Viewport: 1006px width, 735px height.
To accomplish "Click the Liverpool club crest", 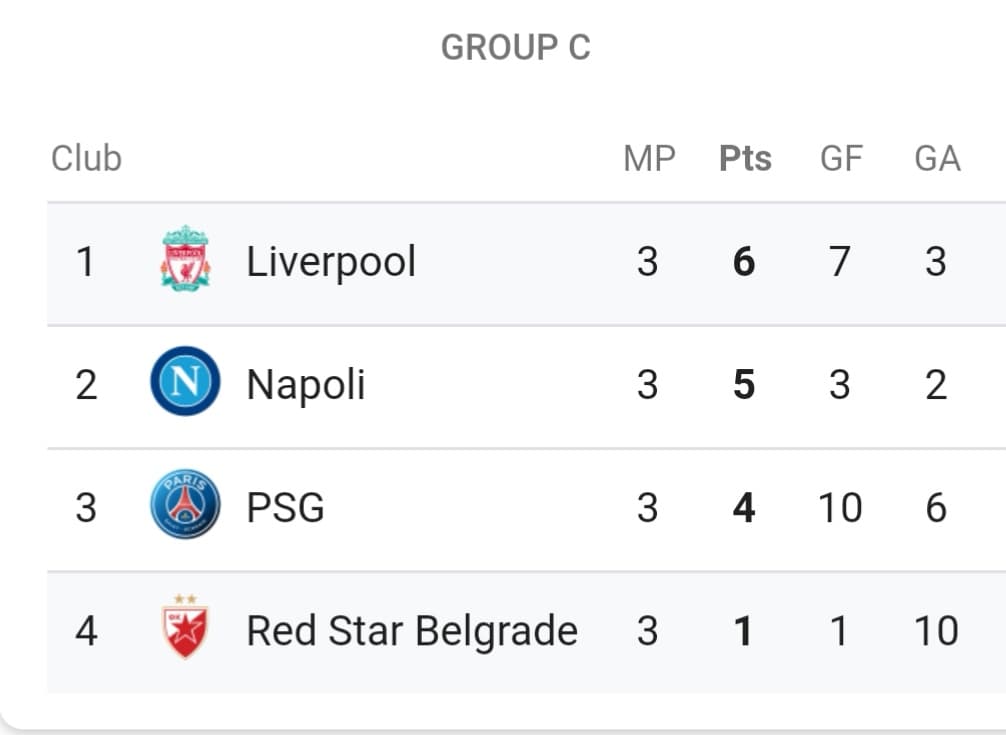I will pyautogui.click(x=185, y=258).
